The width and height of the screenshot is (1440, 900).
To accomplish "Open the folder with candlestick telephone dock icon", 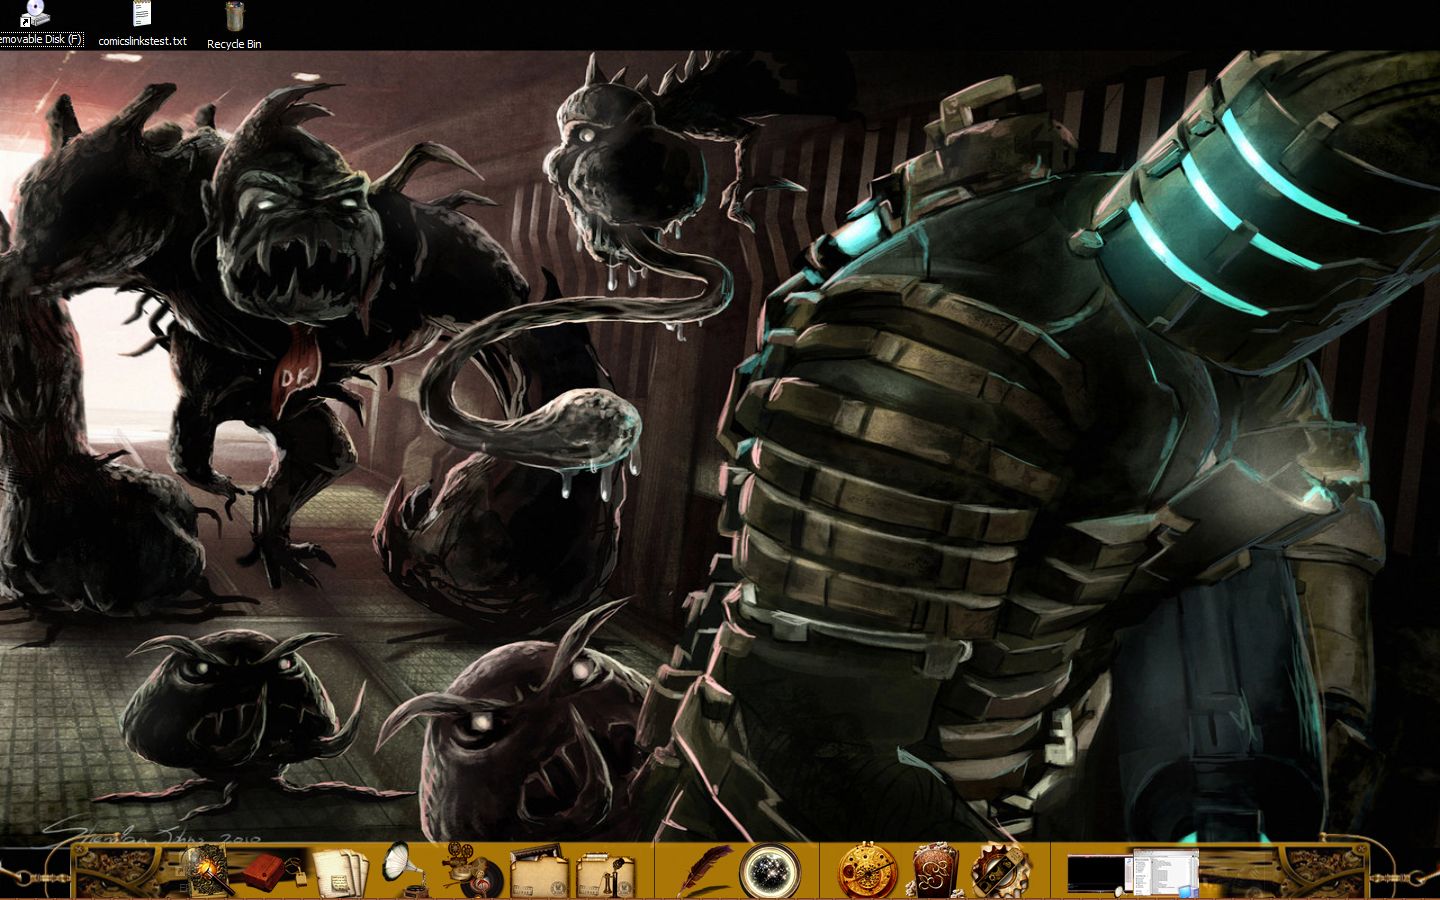I will pos(606,872).
